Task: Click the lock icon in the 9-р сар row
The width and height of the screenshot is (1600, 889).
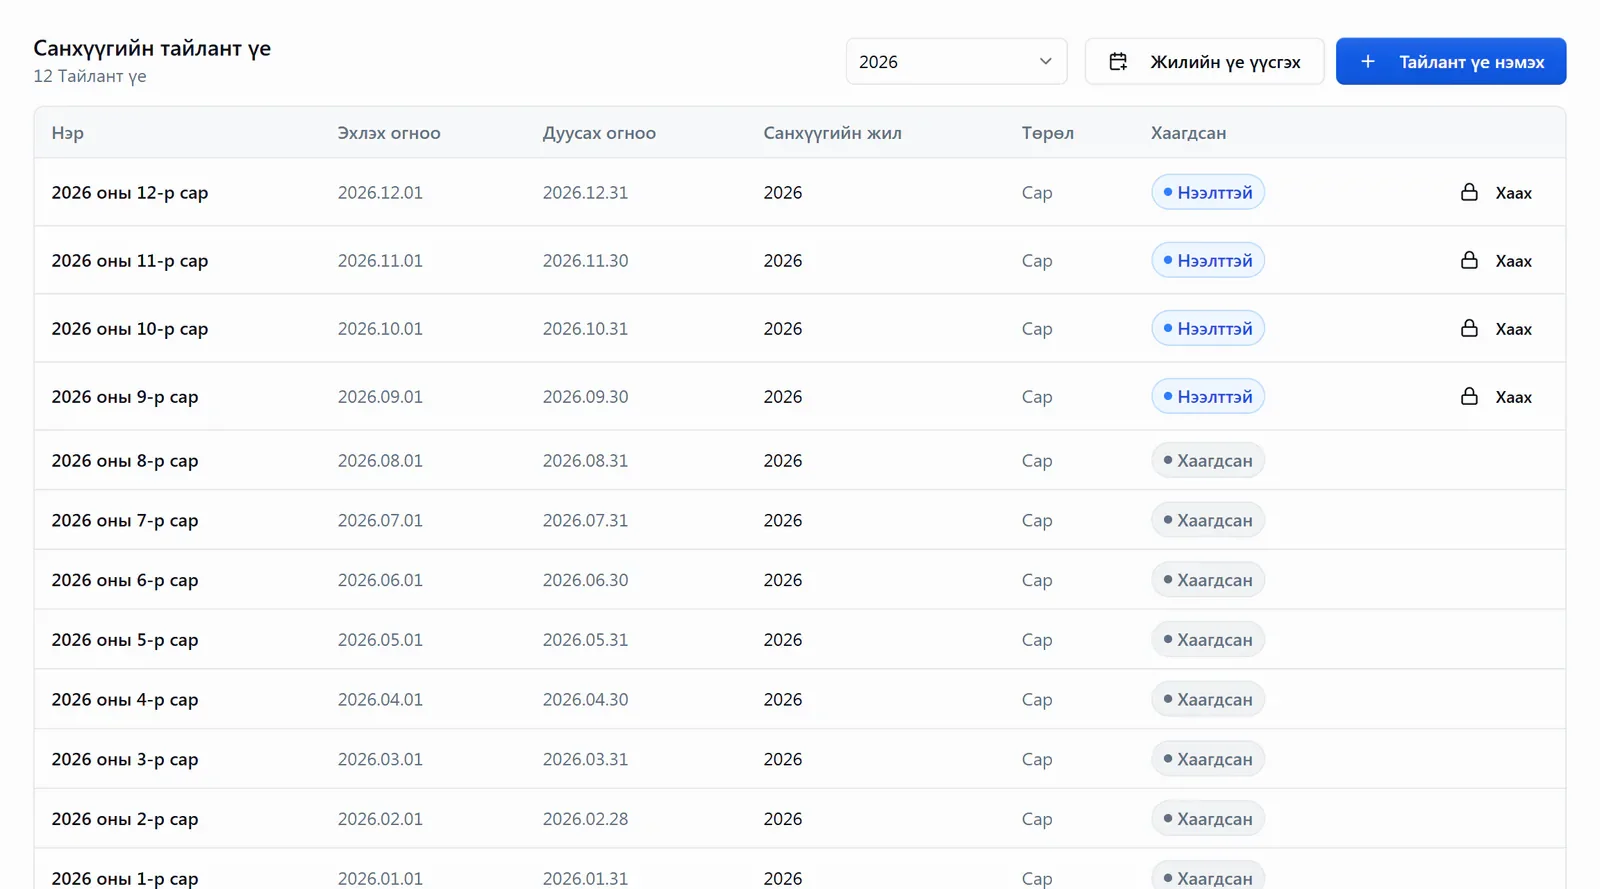Action: coord(1469,396)
